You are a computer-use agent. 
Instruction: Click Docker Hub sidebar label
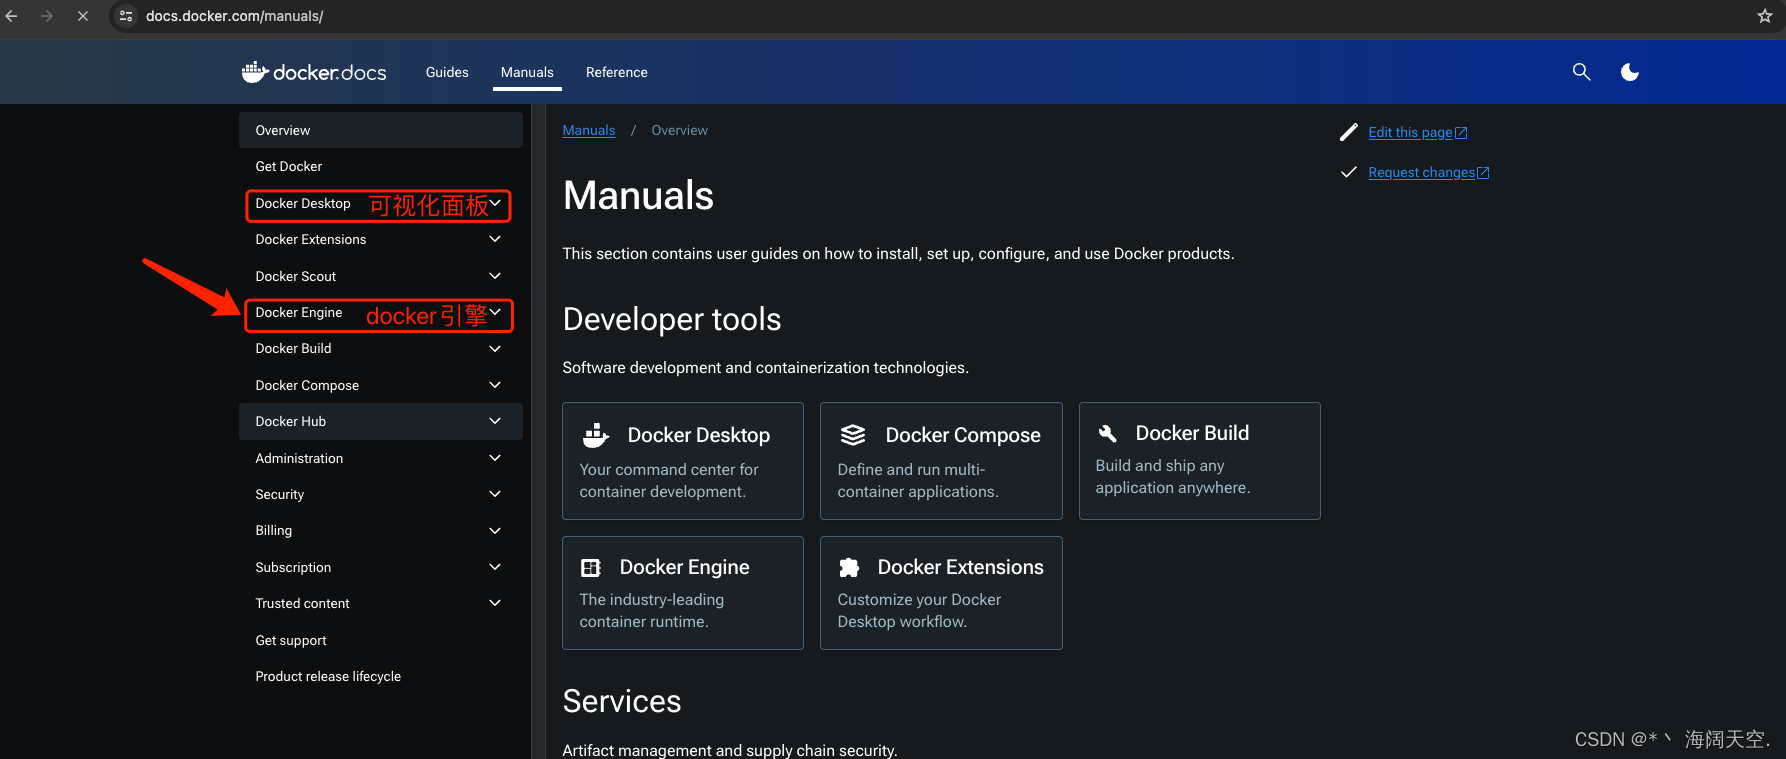[291, 421]
